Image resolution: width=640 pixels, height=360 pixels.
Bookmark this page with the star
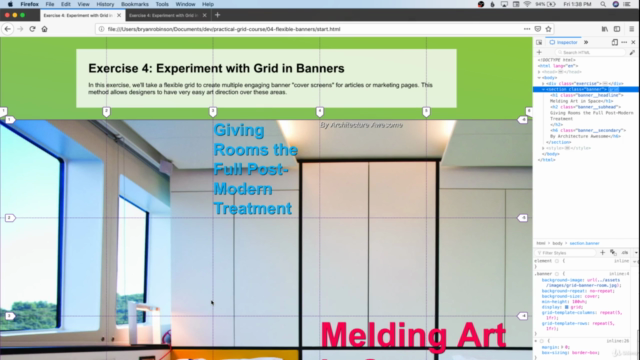pyautogui.click(x=549, y=29)
